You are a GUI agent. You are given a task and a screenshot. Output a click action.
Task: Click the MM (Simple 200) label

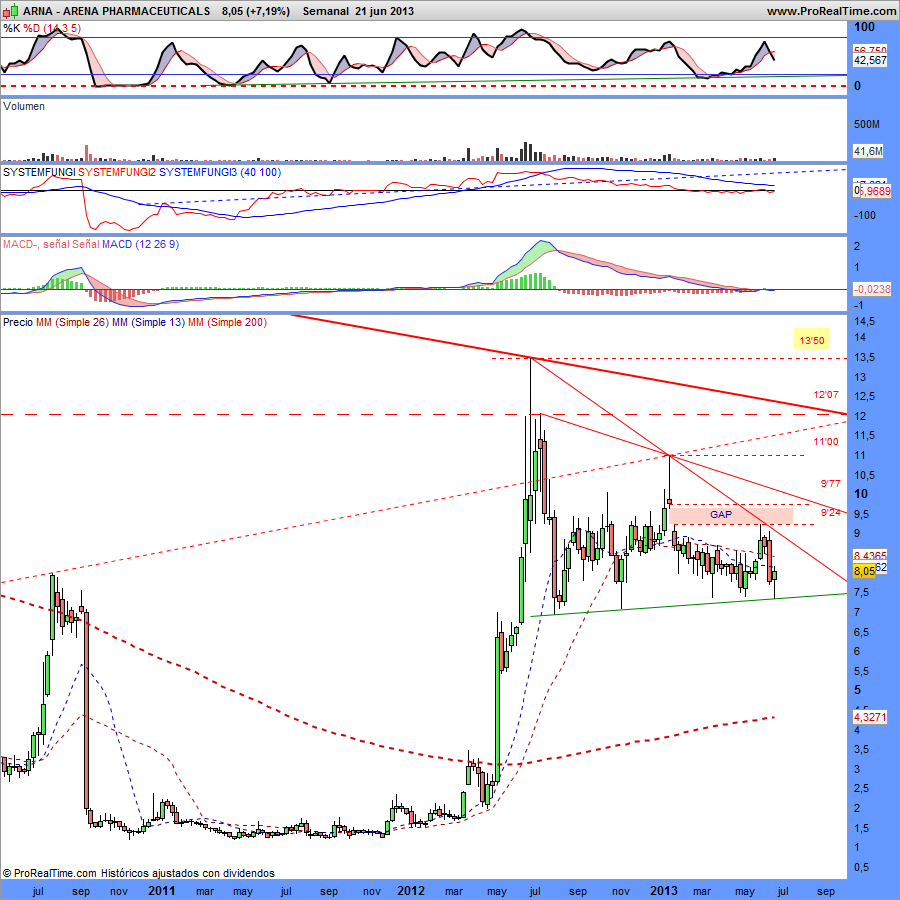click(x=227, y=323)
